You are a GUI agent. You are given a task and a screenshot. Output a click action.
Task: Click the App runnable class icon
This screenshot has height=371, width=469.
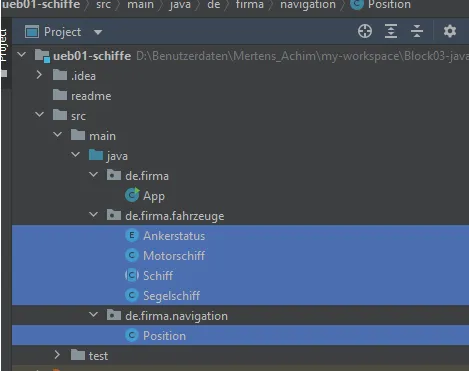point(132,195)
